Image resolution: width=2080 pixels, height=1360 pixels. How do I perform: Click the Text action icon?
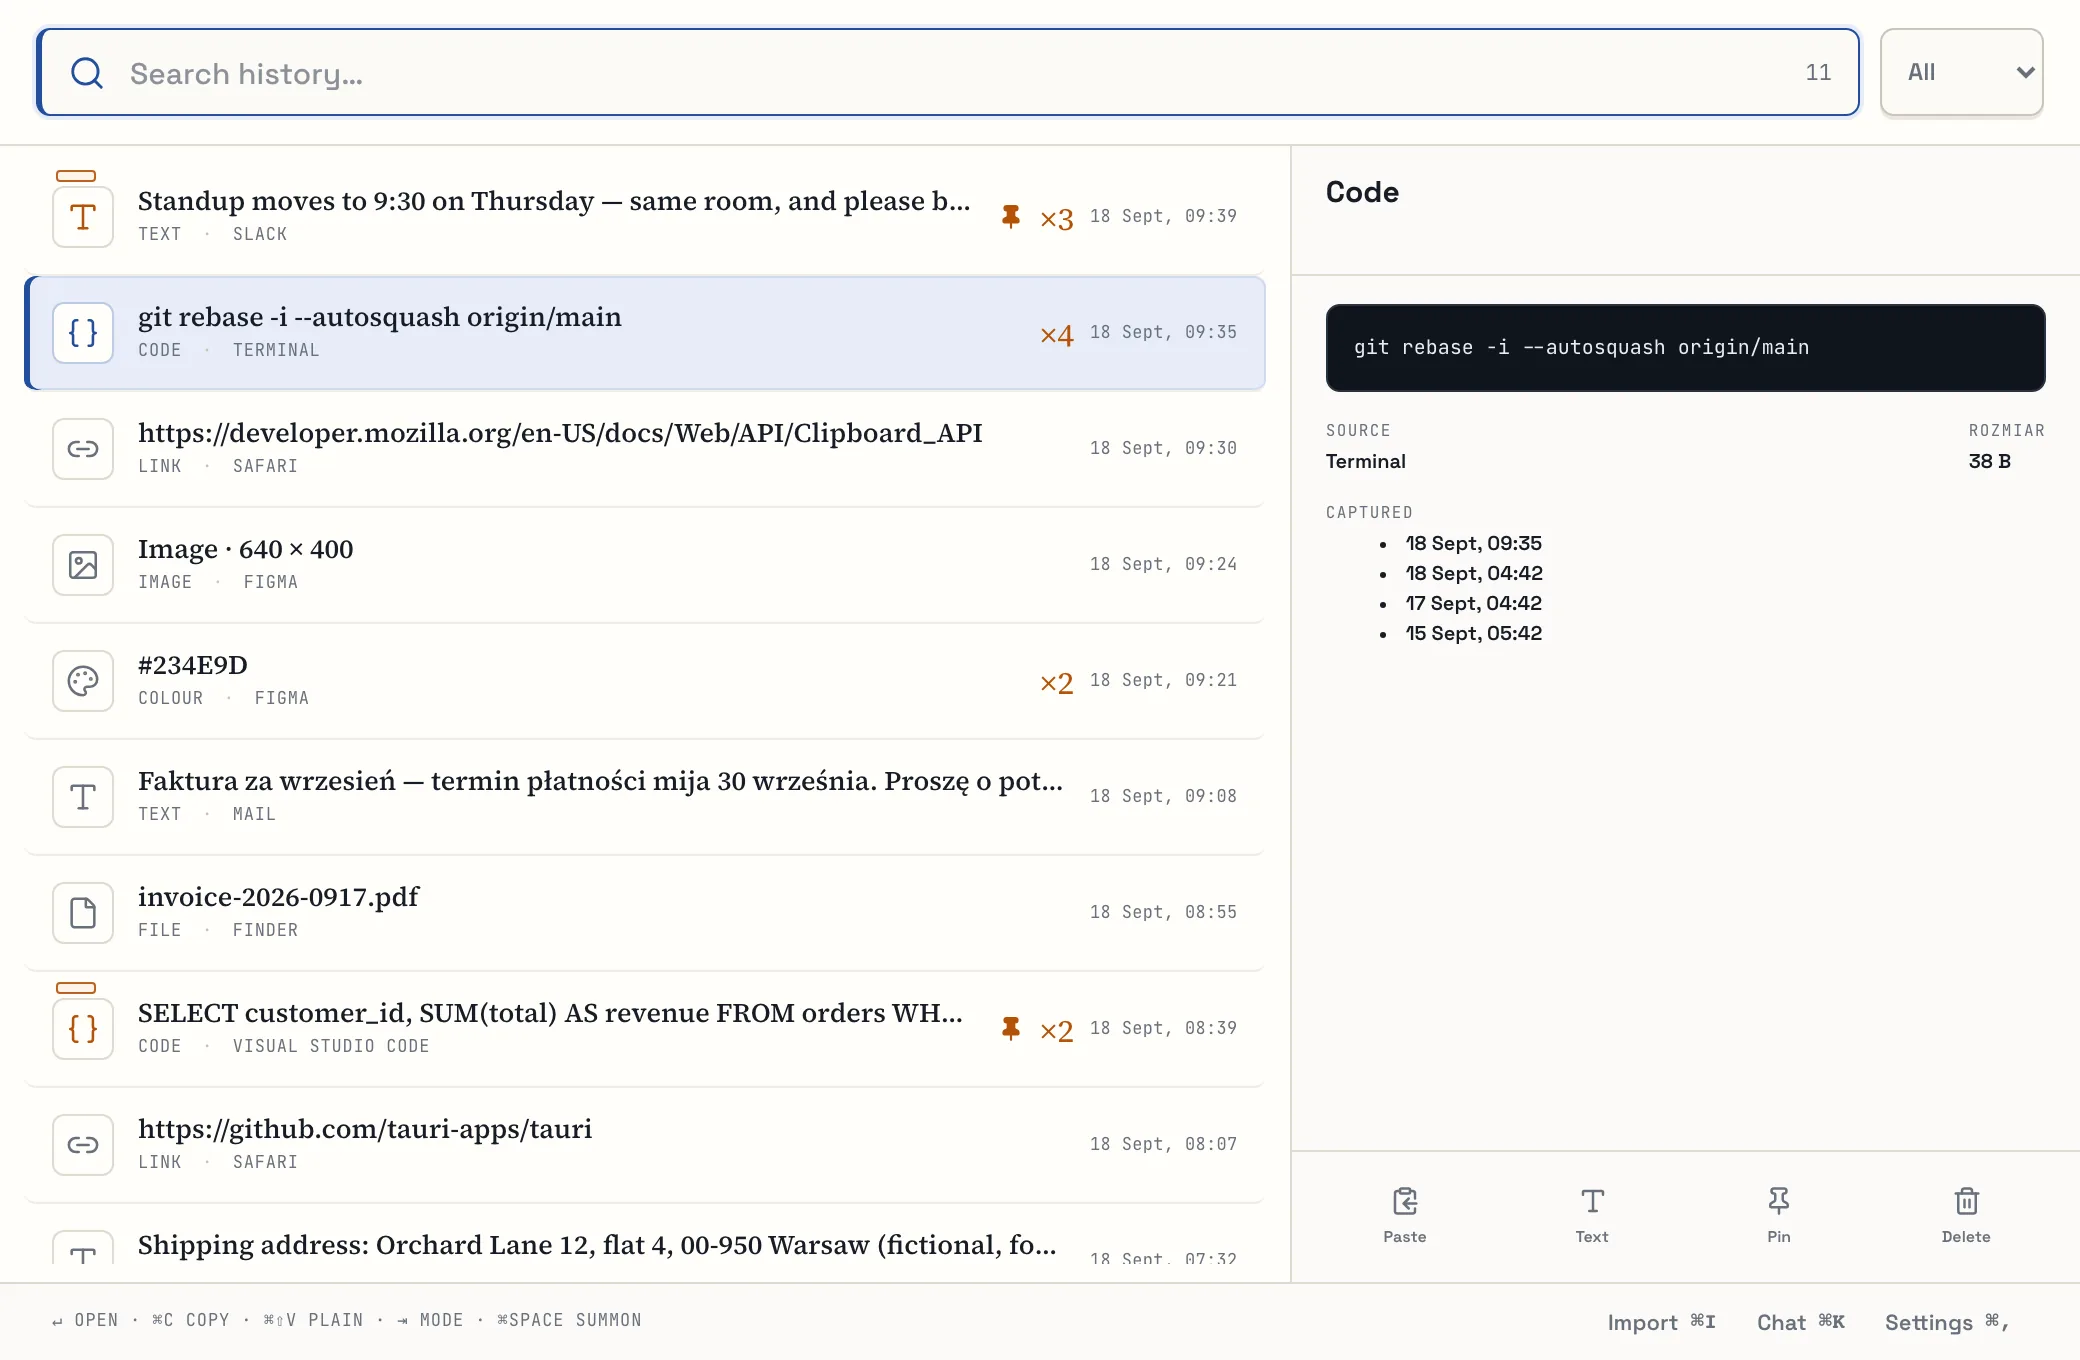[1592, 1200]
